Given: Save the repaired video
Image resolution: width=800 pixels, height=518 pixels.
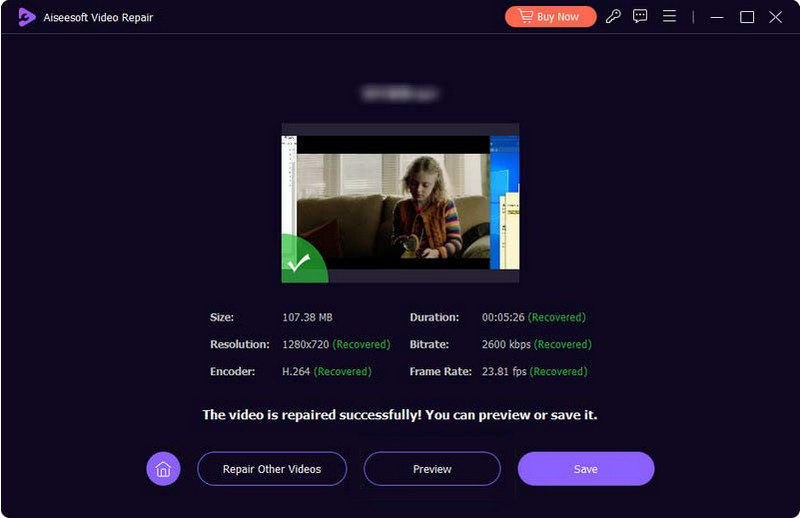Looking at the screenshot, I should (x=586, y=469).
